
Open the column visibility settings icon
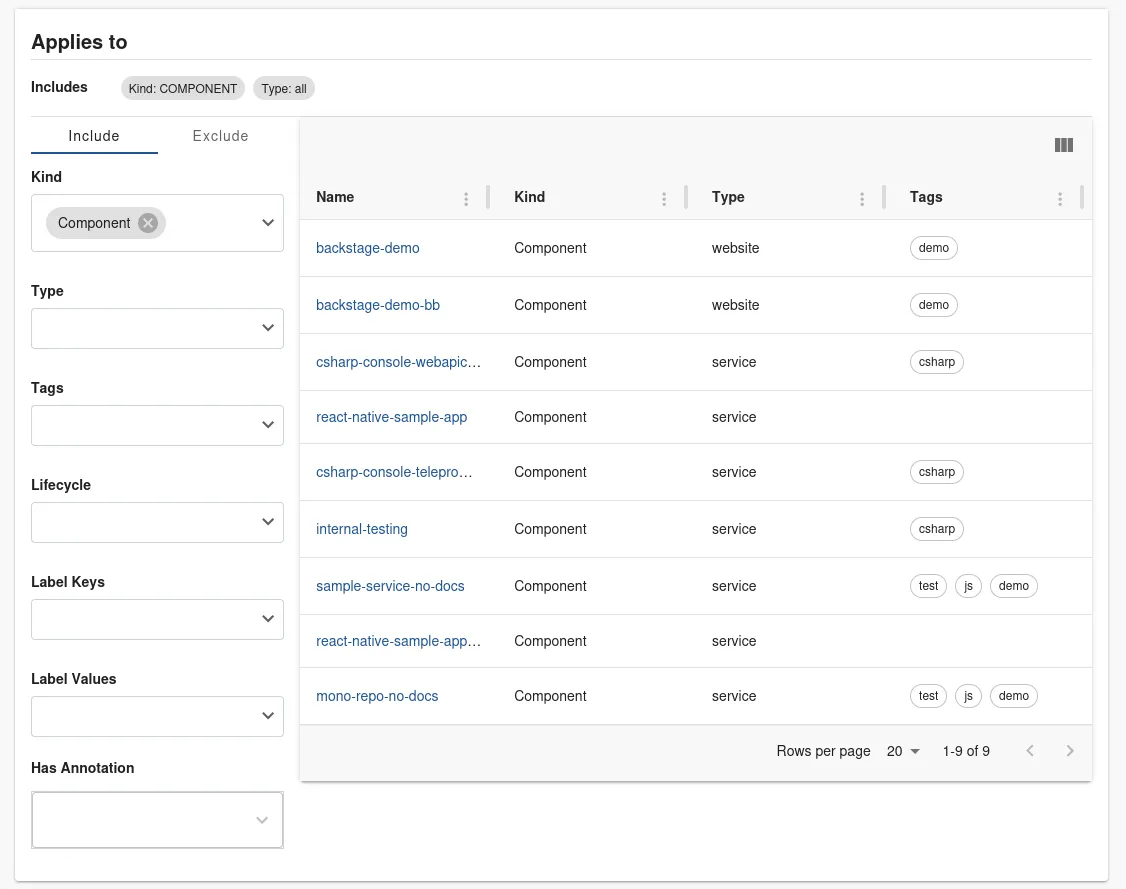click(x=1063, y=144)
